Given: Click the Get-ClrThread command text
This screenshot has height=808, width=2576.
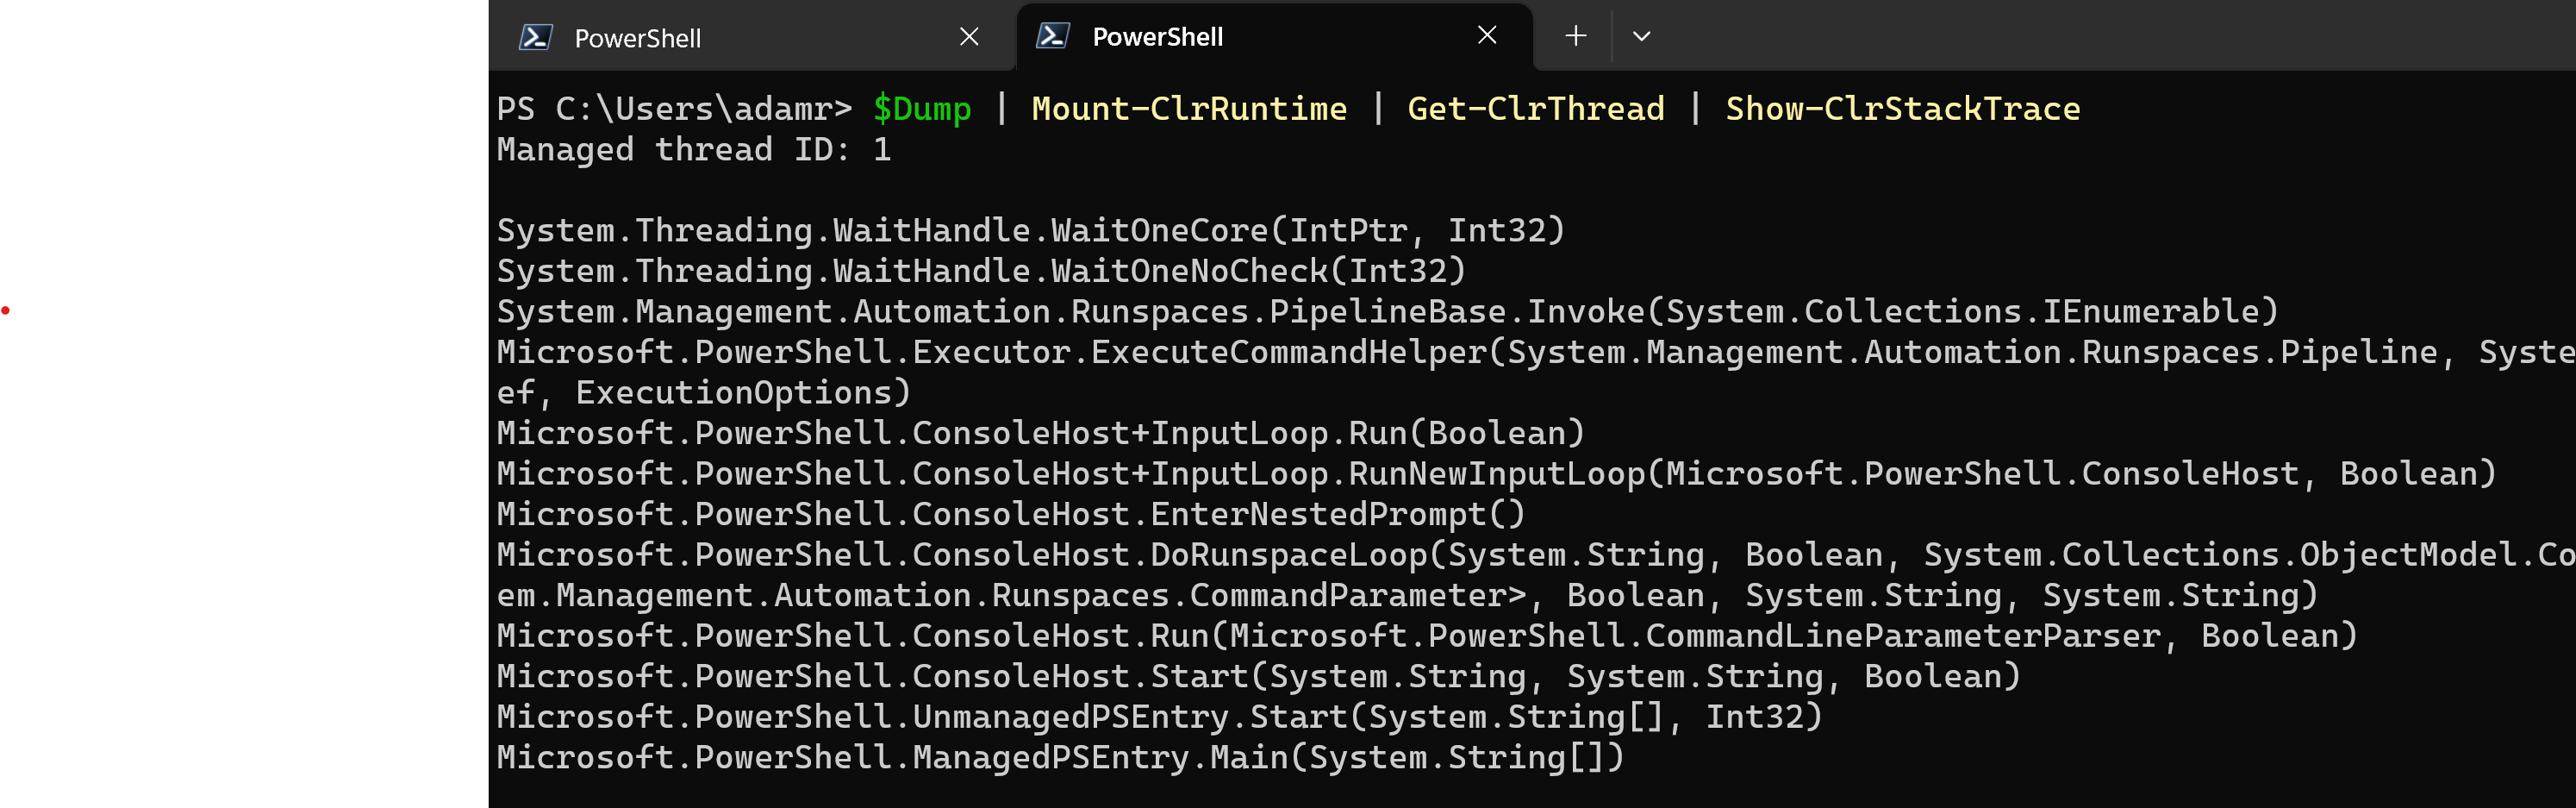Looking at the screenshot, I should (x=1536, y=108).
